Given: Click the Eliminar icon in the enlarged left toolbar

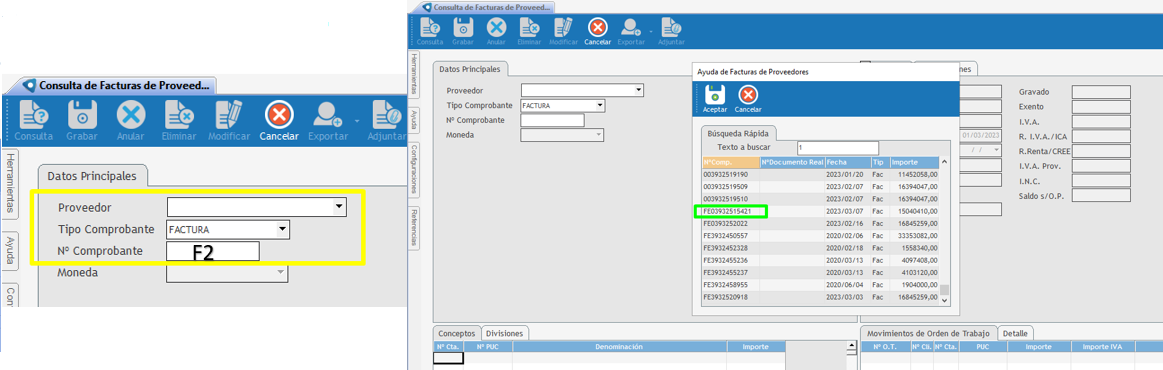Looking at the screenshot, I should tap(179, 116).
